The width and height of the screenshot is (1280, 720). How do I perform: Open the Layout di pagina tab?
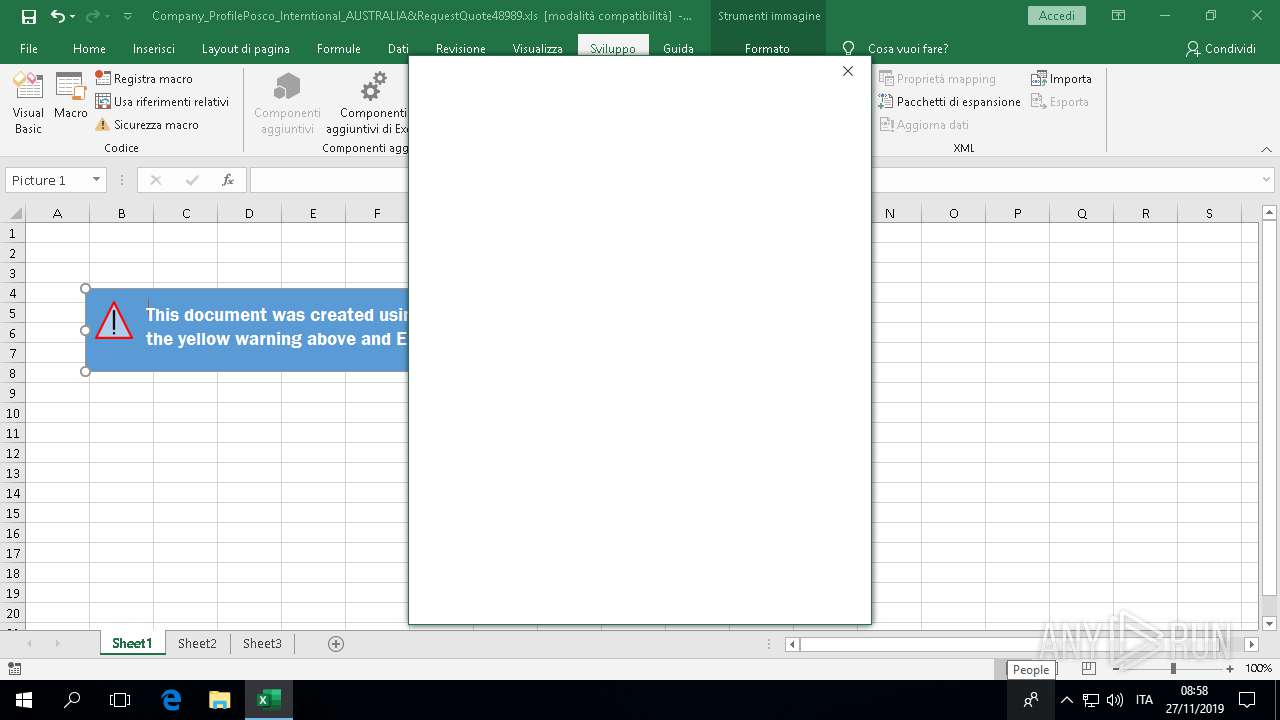pyautogui.click(x=246, y=48)
